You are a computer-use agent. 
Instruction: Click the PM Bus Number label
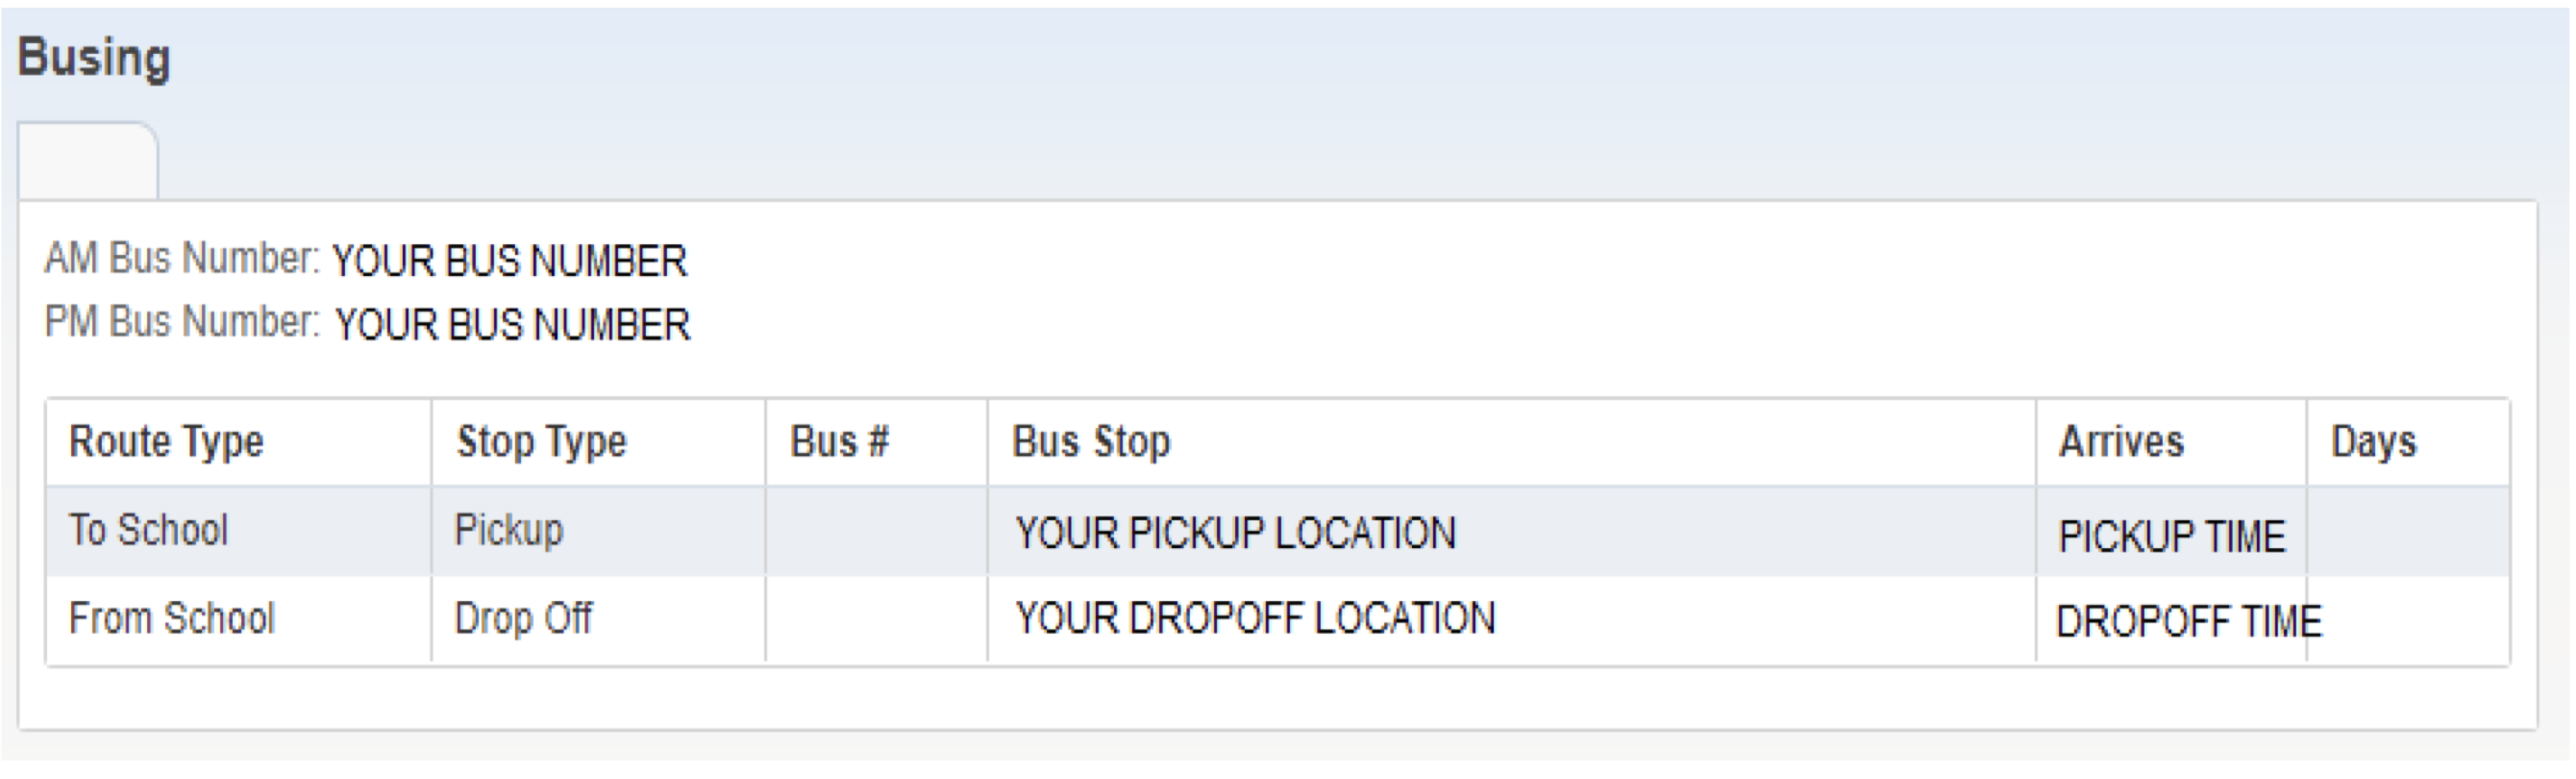pyautogui.click(x=181, y=323)
